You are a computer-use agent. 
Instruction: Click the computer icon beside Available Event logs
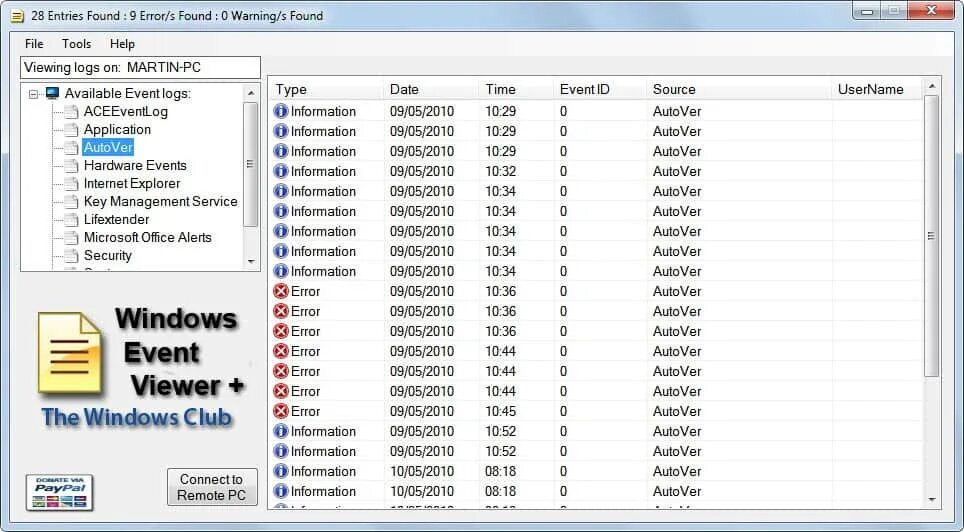[x=52, y=93]
